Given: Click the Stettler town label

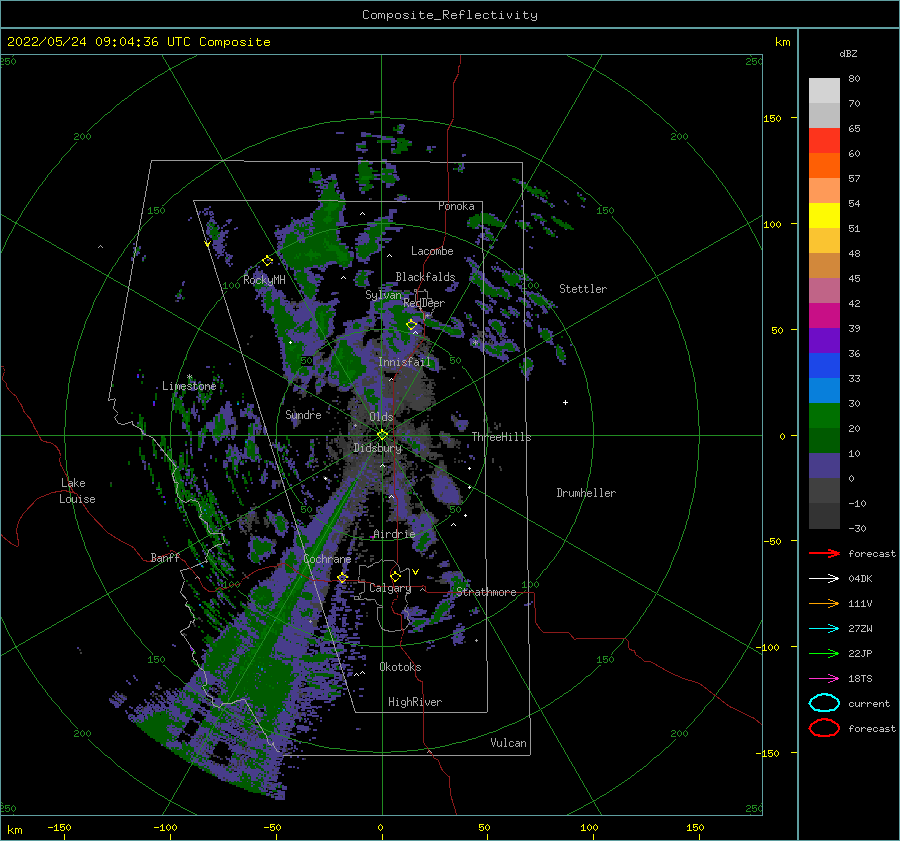Looking at the screenshot, I should click(583, 289).
